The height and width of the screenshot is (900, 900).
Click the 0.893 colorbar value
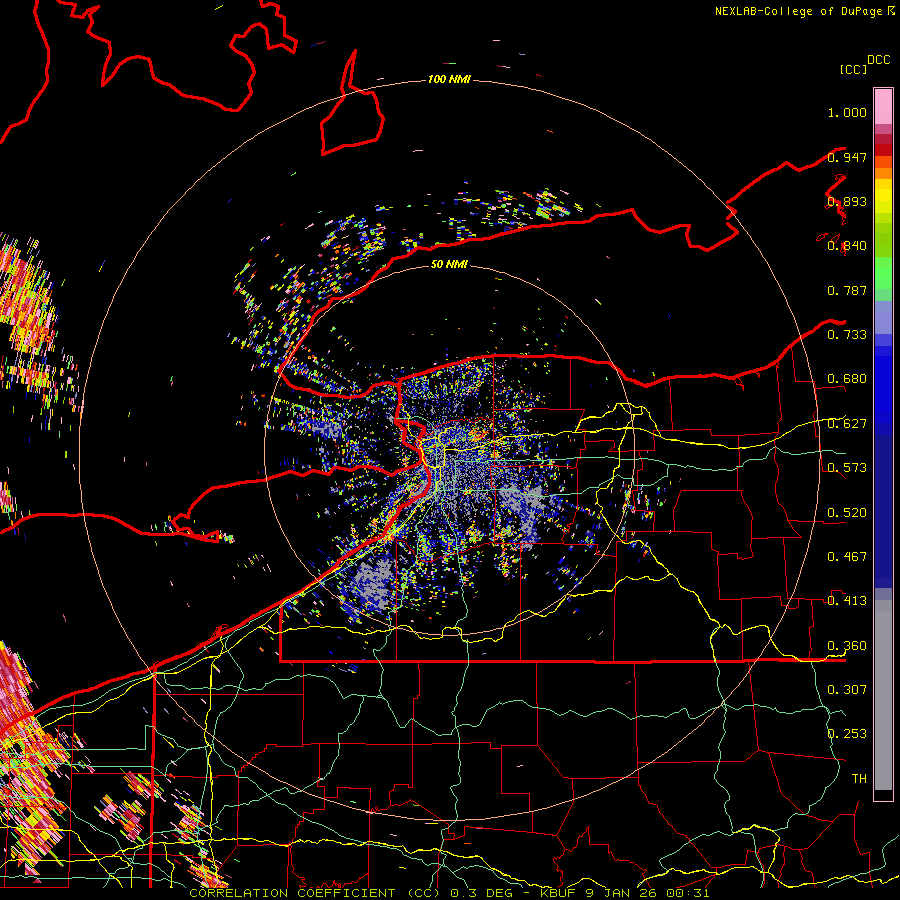[847, 201]
